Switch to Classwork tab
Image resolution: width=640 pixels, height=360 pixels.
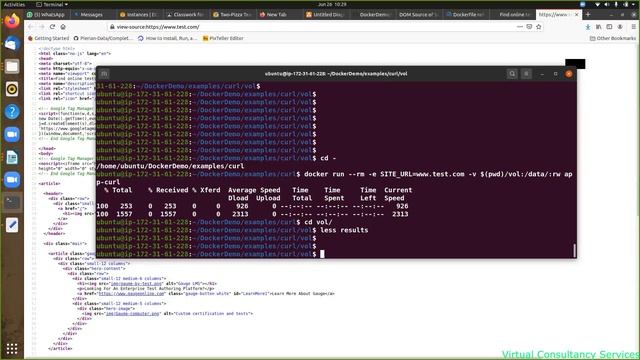[x=186, y=14]
